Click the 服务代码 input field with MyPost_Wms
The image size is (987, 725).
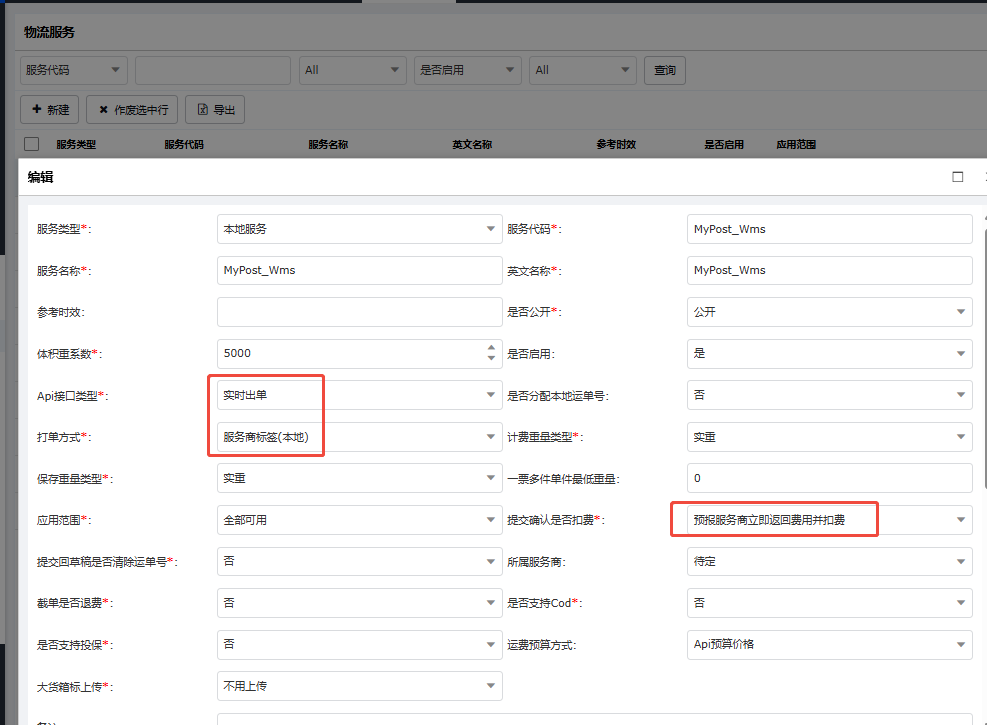[830, 229]
